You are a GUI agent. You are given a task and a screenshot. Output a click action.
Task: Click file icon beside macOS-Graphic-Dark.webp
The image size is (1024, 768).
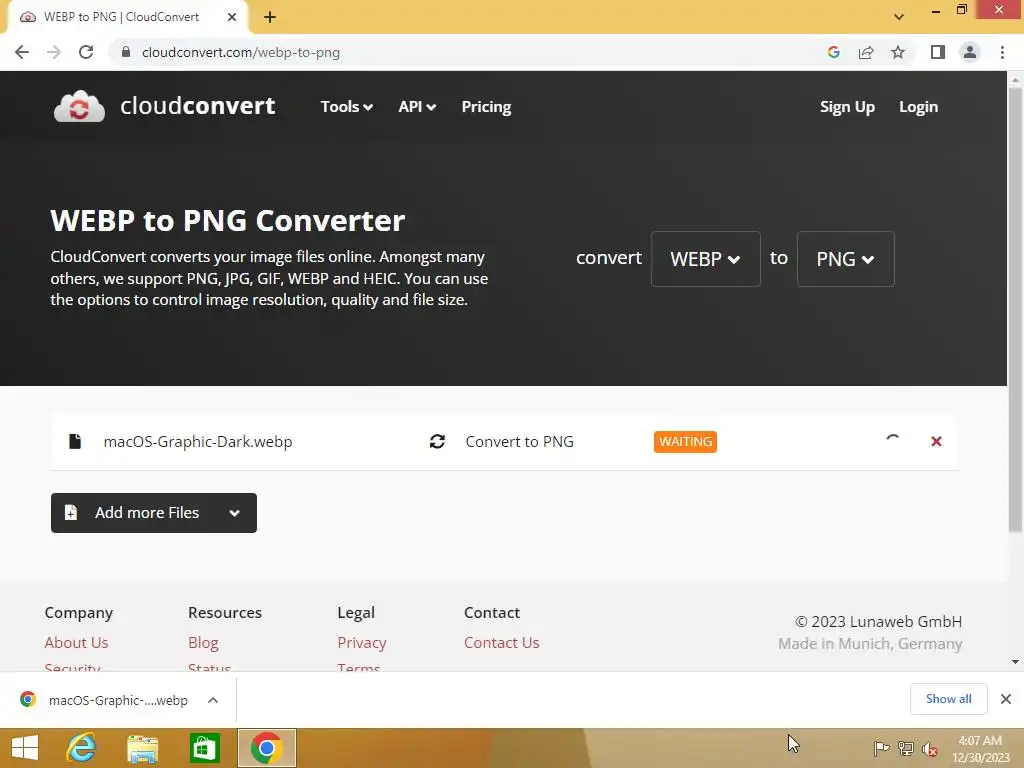[75, 441]
